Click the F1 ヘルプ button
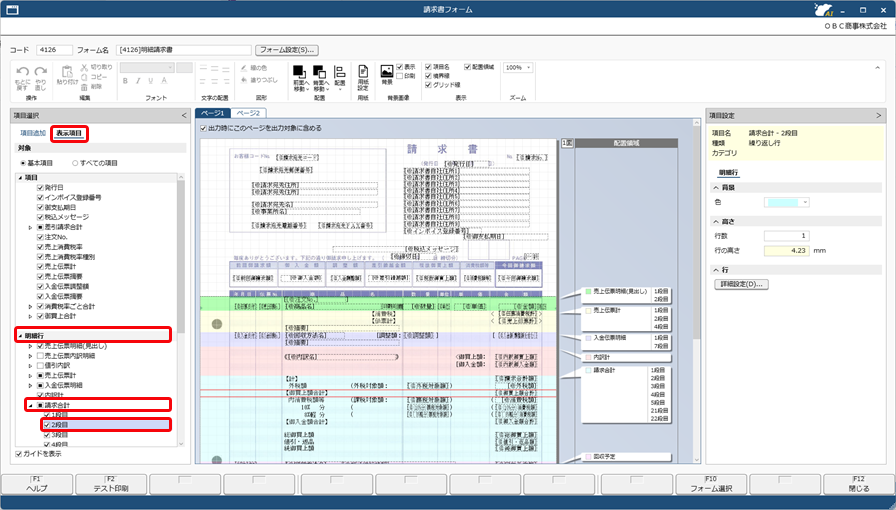Screen dimensions: 896x510 pyautogui.click(x=37, y=484)
